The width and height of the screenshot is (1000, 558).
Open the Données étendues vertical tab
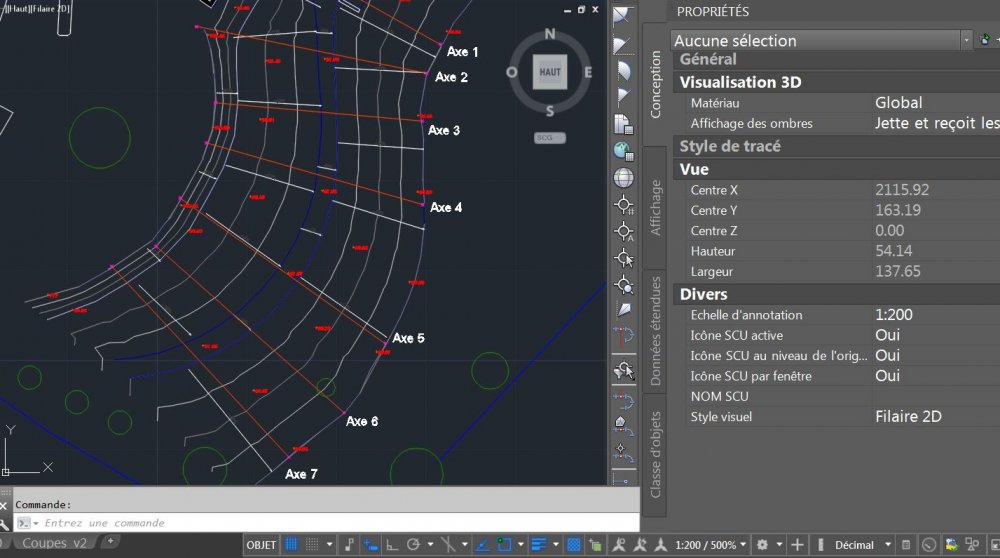[655, 331]
